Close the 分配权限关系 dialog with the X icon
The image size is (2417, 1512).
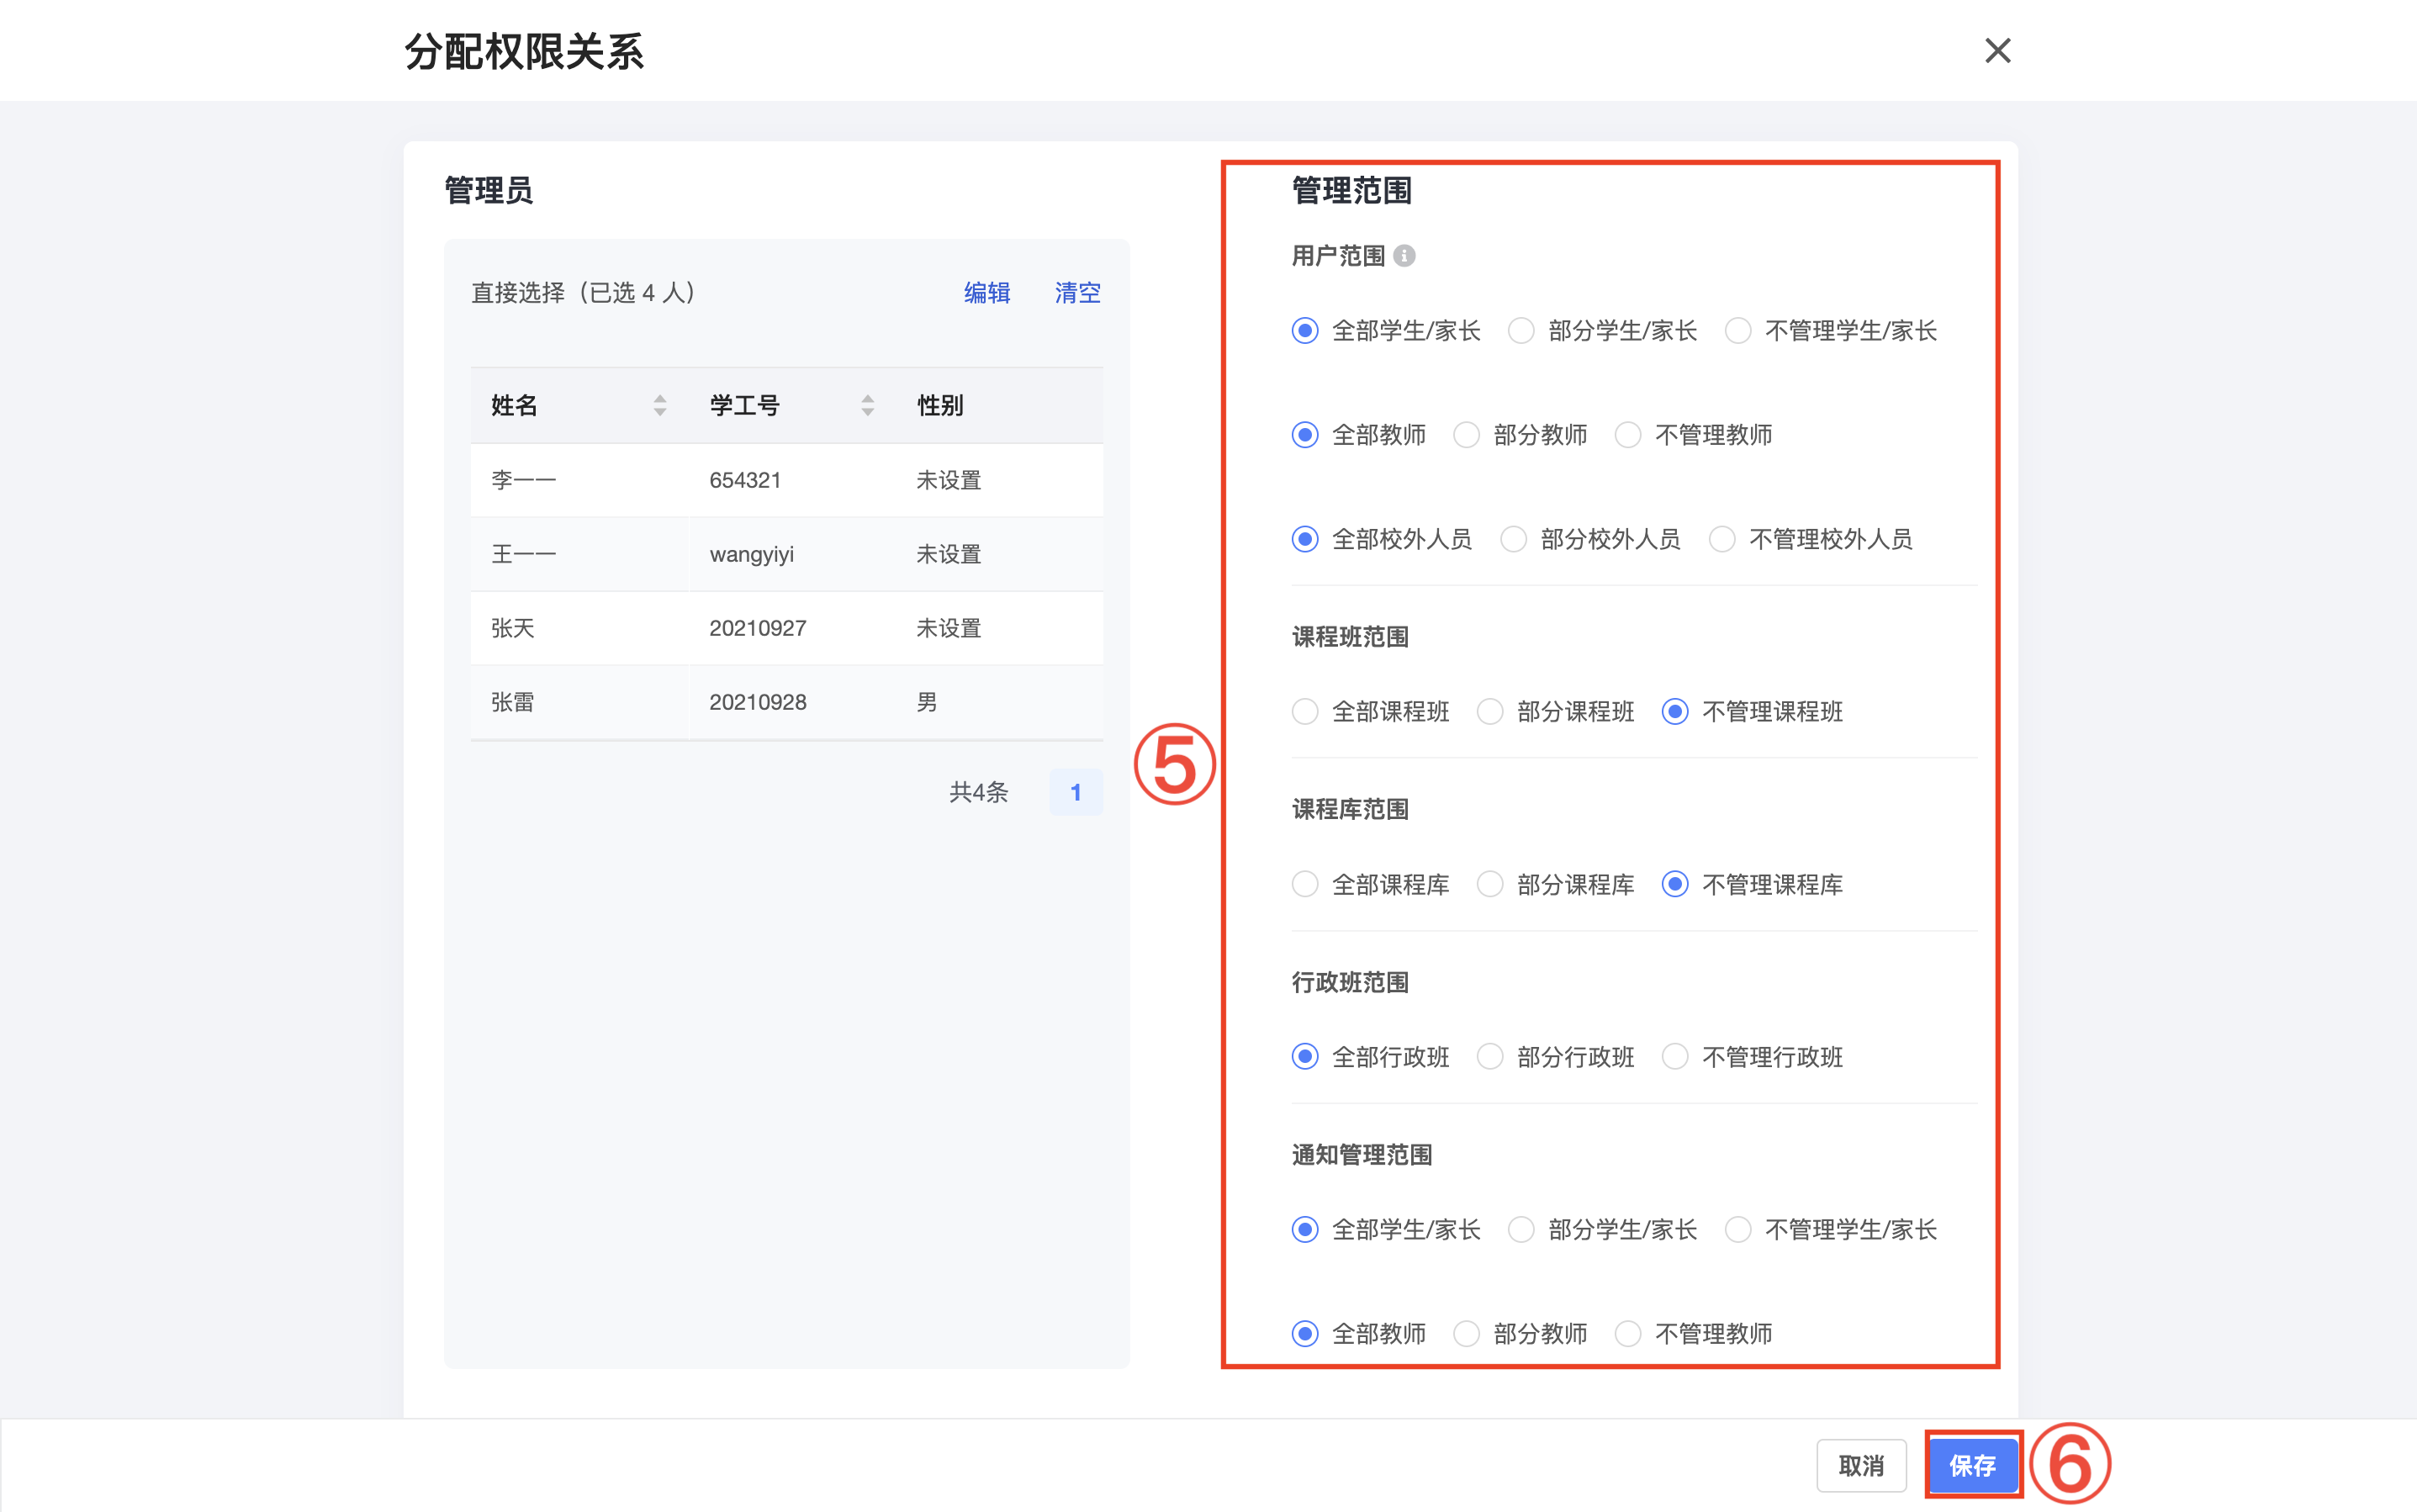[1997, 50]
